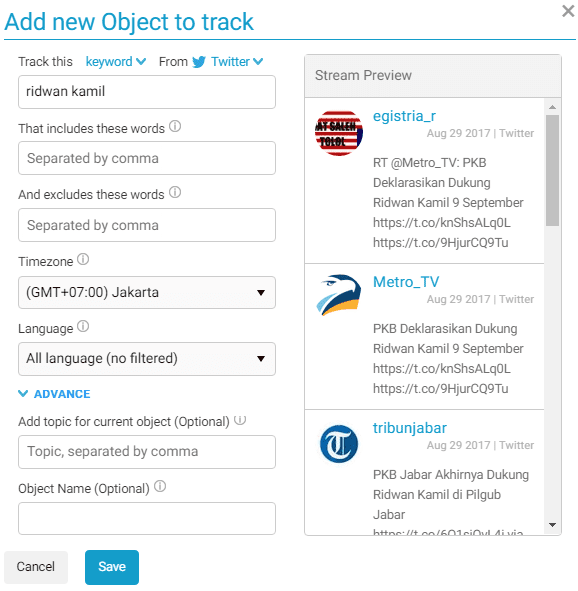Click the Language info icon

[83, 326]
